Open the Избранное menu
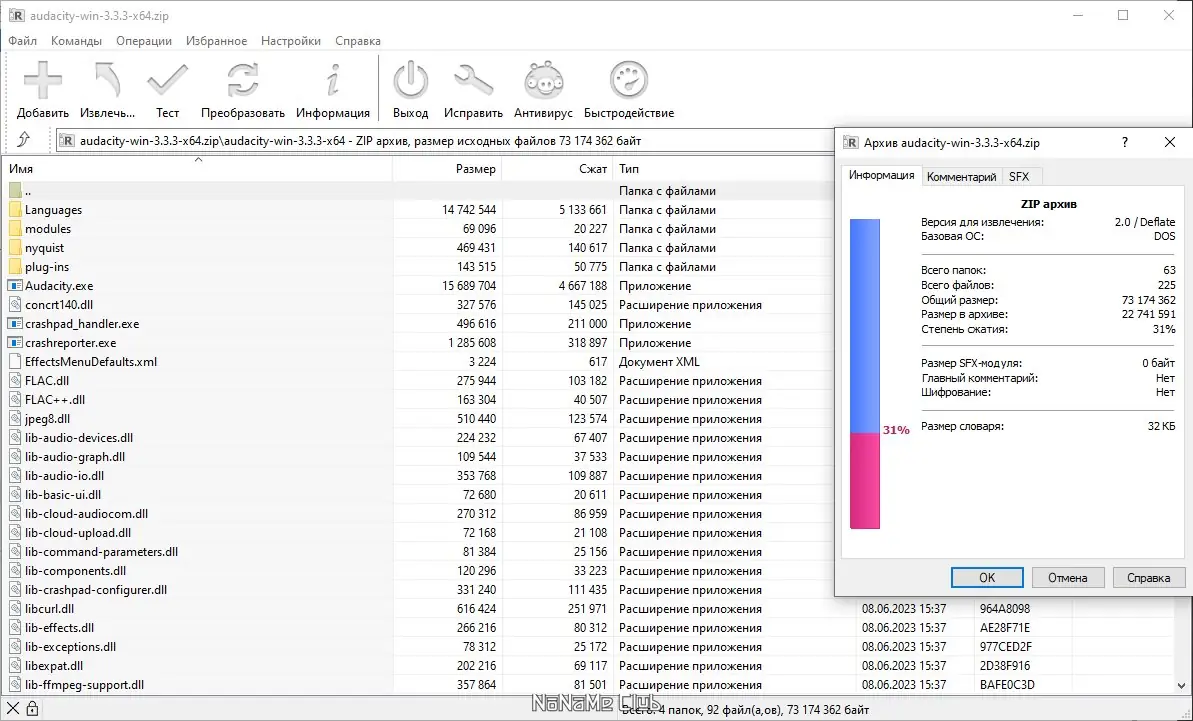Screen dimensions: 1193x721 click(x=216, y=41)
